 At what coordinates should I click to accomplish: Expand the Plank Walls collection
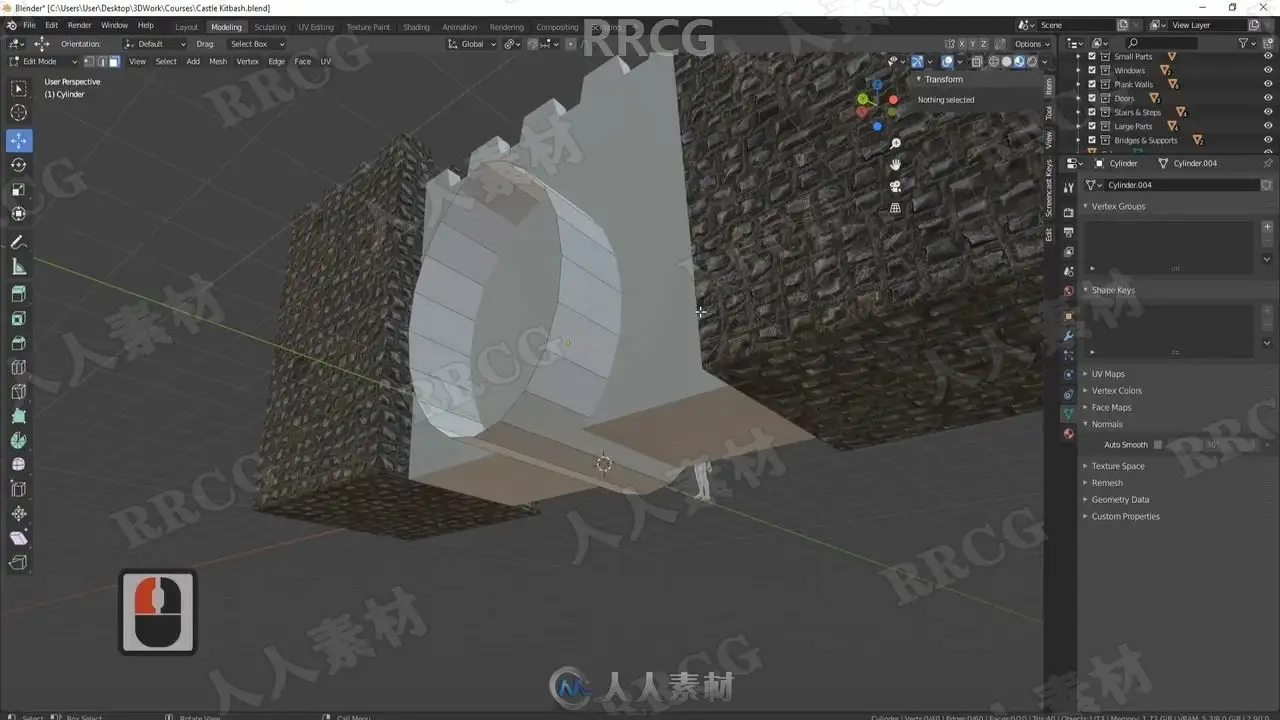pyautogui.click(x=1078, y=84)
